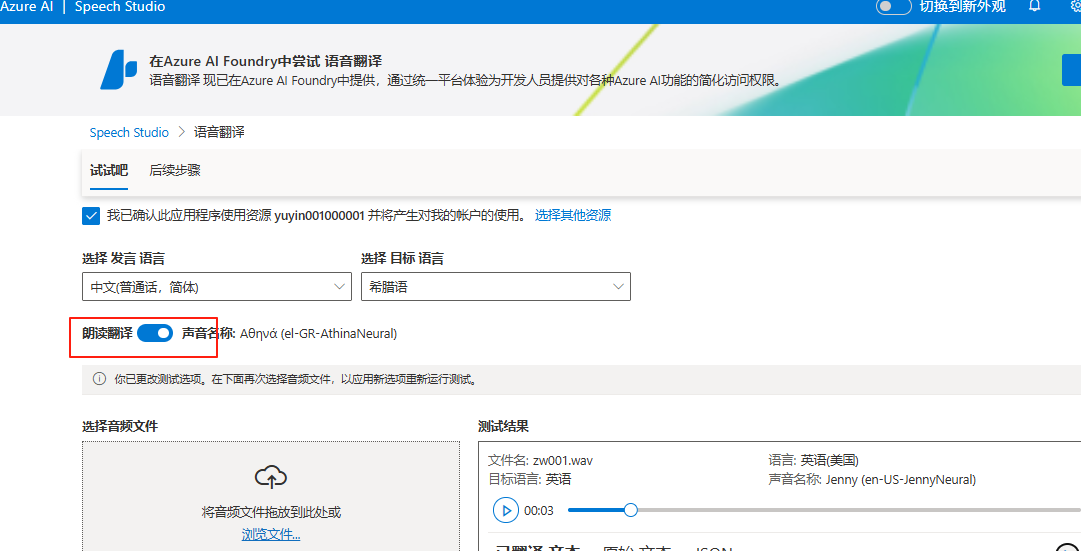The height and width of the screenshot is (551, 1081).
Task: Uncheck the resource usage confirmation checkbox
Action: pos(90,216)
